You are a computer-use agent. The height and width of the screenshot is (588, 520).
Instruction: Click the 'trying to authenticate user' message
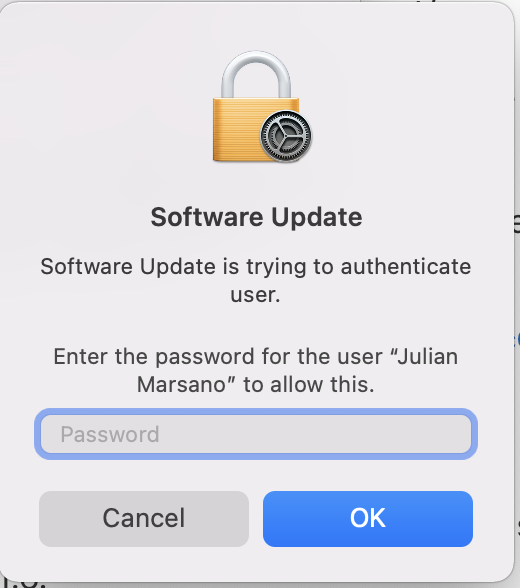256,280
